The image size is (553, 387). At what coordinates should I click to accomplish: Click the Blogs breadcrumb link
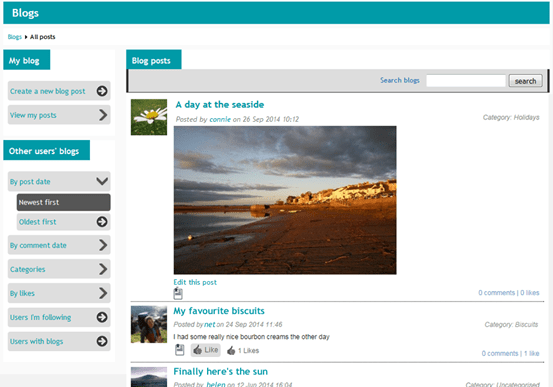pos(14,37)
